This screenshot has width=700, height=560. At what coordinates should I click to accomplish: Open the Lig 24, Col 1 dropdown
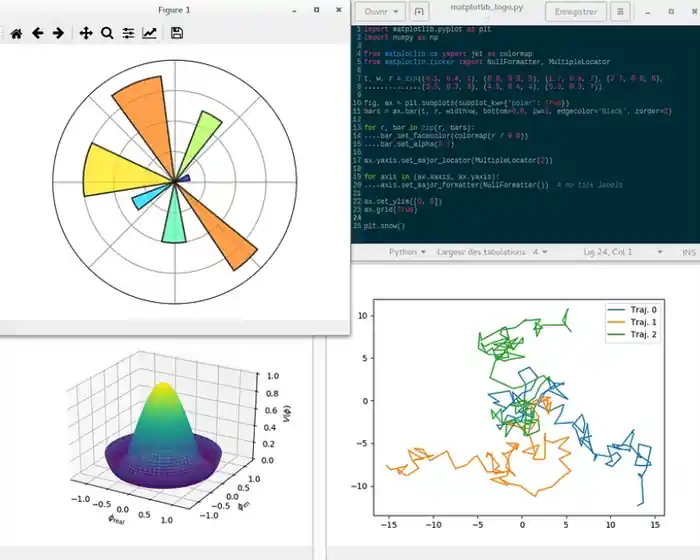[623, 252]
